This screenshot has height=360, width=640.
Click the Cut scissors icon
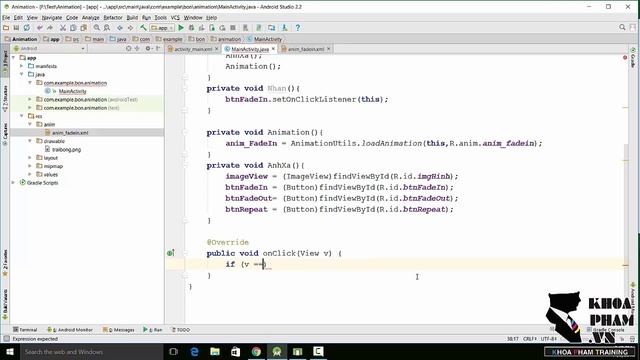[x=63, y=28]
